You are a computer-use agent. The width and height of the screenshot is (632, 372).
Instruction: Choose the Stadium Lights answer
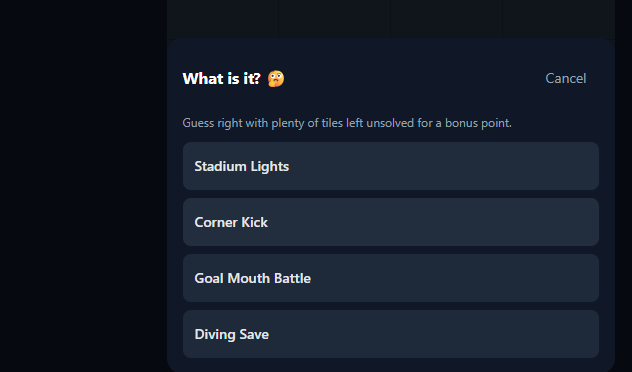click(391, 166)
